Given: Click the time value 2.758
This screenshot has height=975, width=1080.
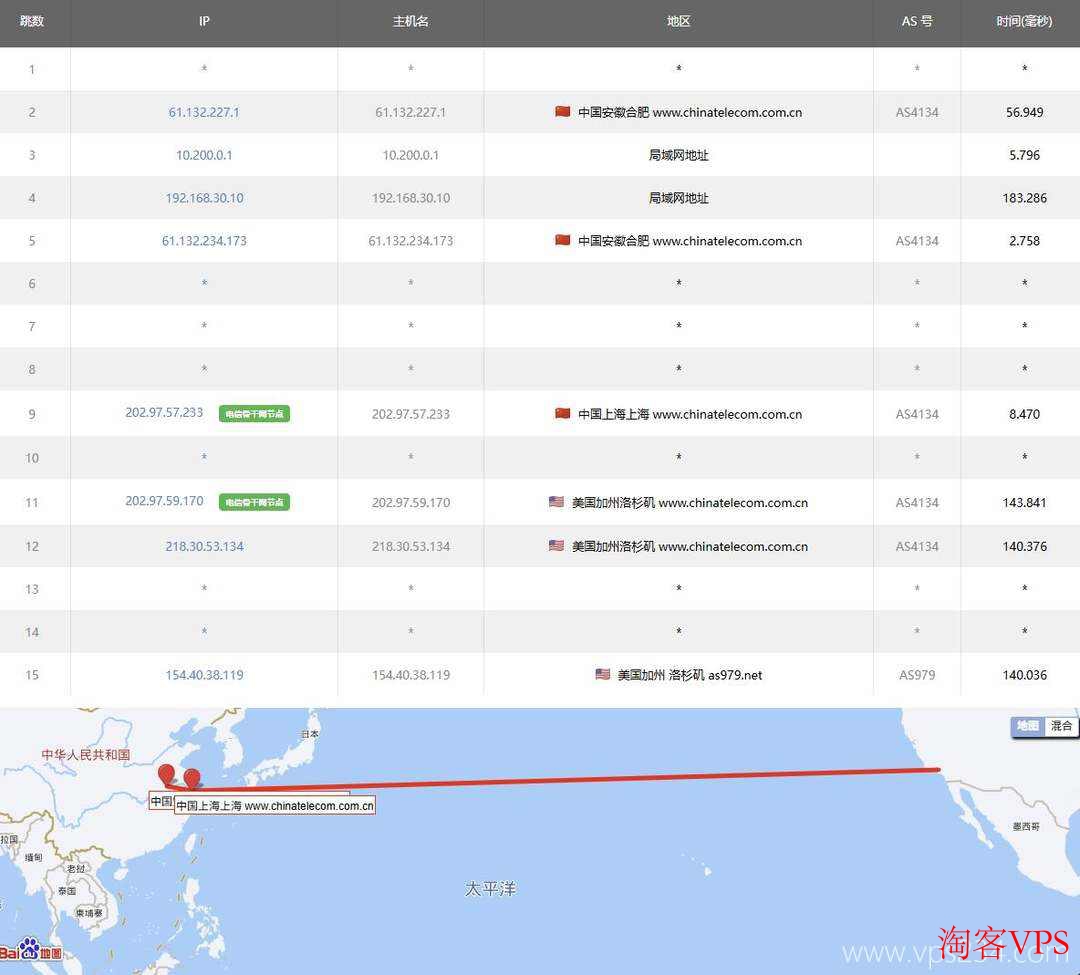Looking at the screenshot, I should 1024,240.
